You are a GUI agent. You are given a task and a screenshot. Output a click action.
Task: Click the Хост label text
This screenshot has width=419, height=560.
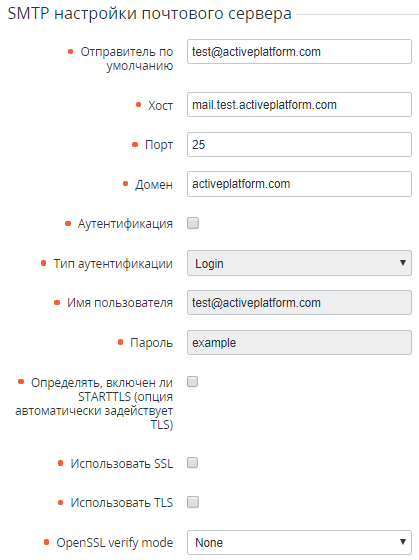click(160, 105)
